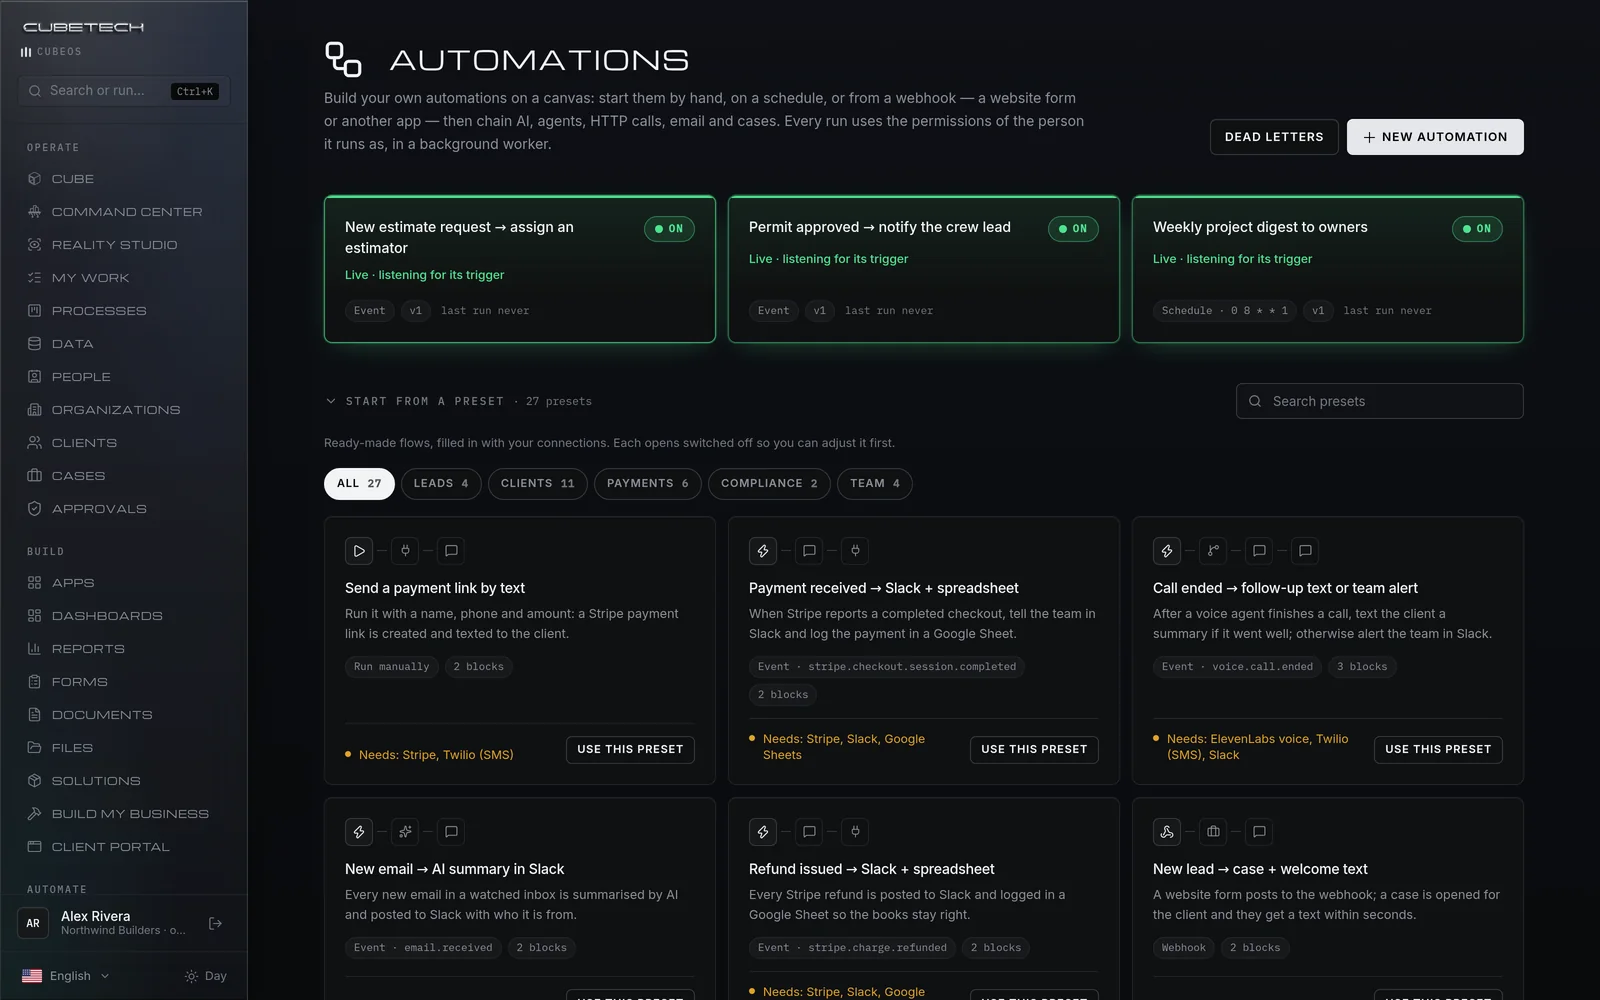The image size is (1600, 1000).
Task: Filter presets by Compliance
Action: coord(769,484)
